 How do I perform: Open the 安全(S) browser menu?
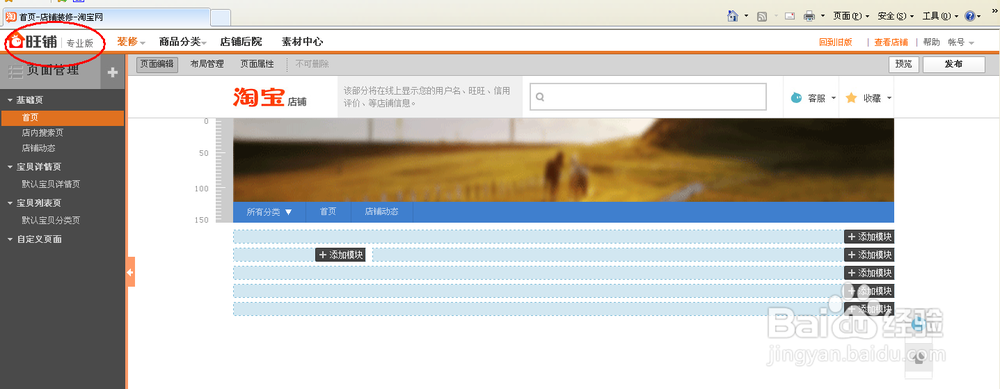pyautogui.click(x=895, y=16)
